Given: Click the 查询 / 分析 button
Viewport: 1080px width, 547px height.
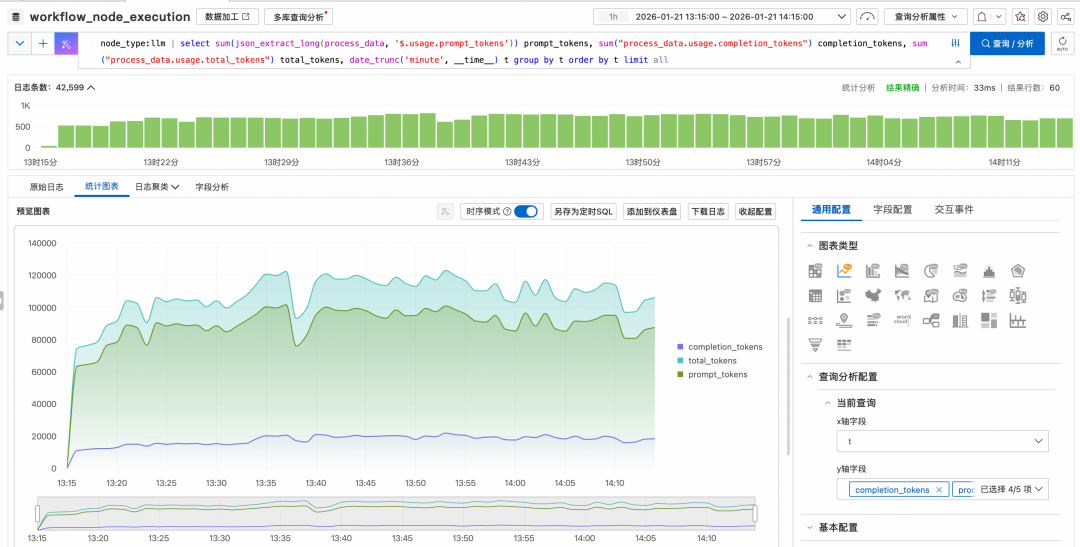Looking at the screenshot, I should [x=1007, y=44].
